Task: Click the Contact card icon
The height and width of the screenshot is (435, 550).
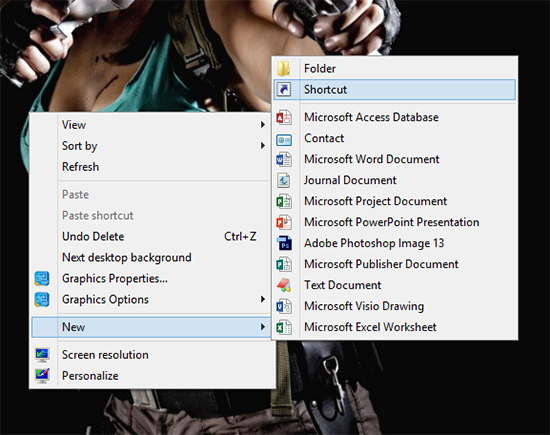Action: (x=284, y=140)
